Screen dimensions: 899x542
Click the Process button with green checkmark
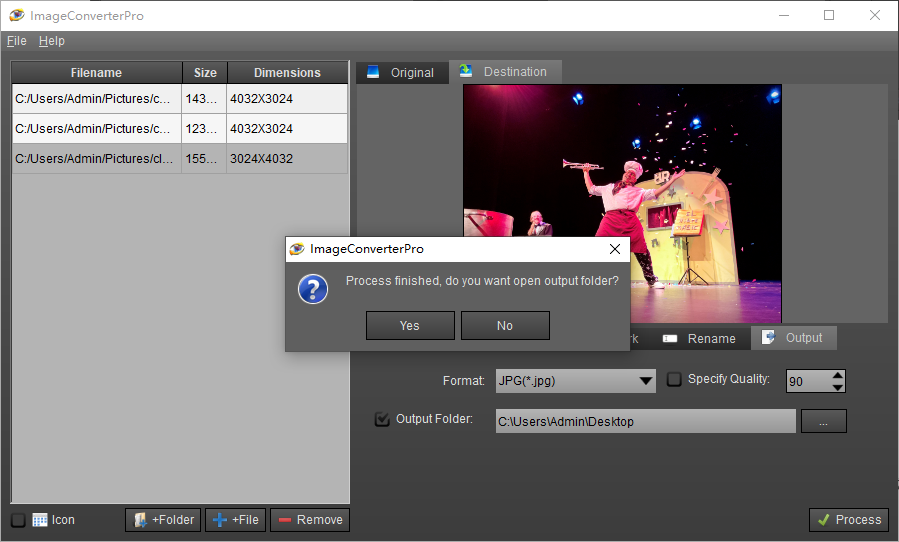click(848, 520)
